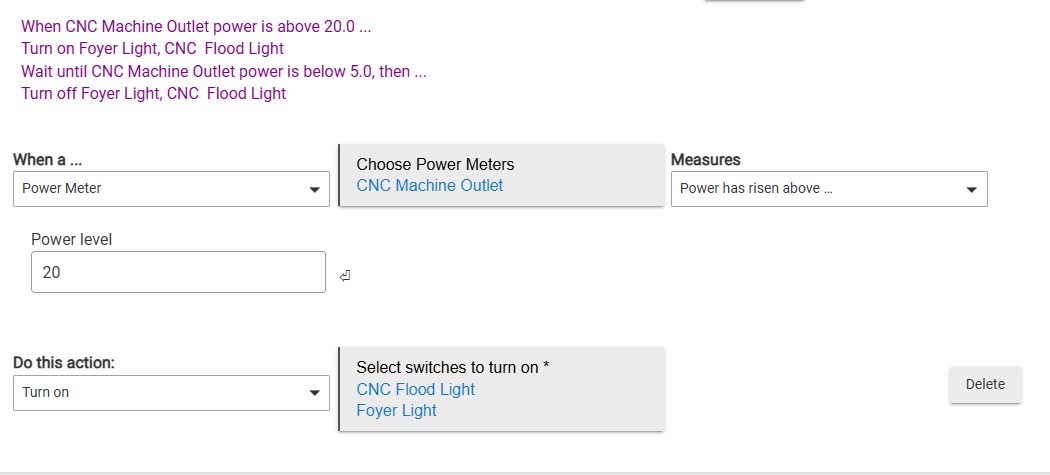The image size is (1050, 475).
Task: Click the Measures label
Action: tap(705, 160)
